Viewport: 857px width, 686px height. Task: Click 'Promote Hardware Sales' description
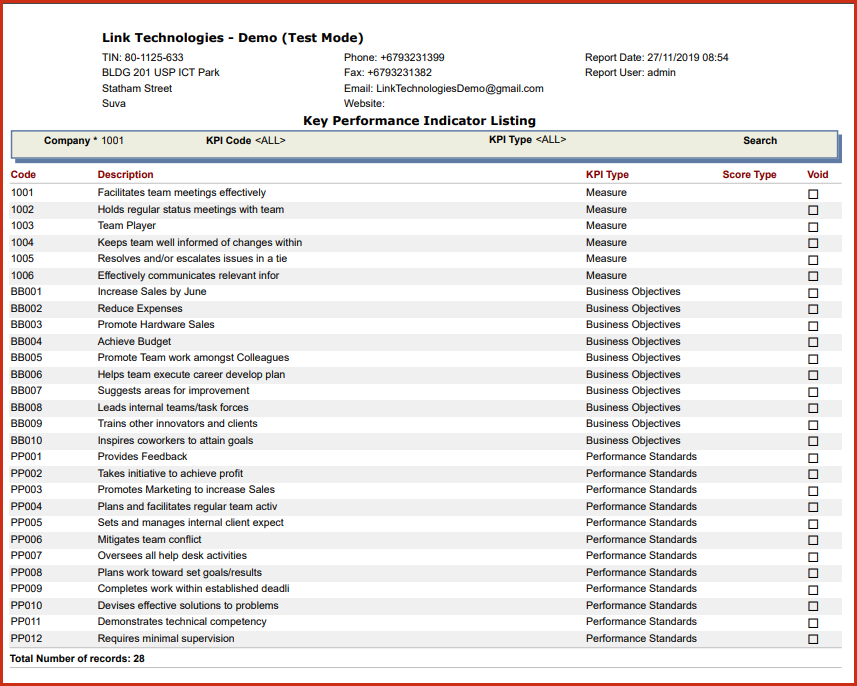point(156,324)
